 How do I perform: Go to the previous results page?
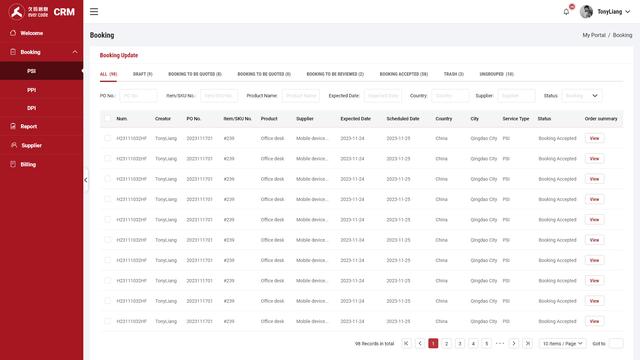[420, 343]
